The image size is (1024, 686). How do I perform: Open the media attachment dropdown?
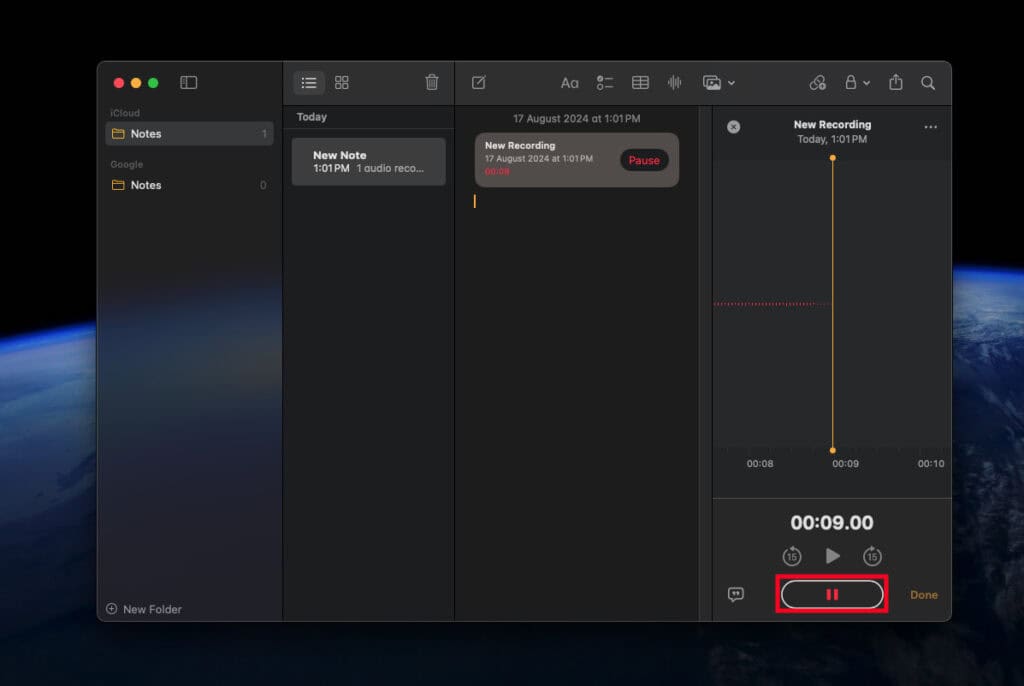tap(719, 83)
